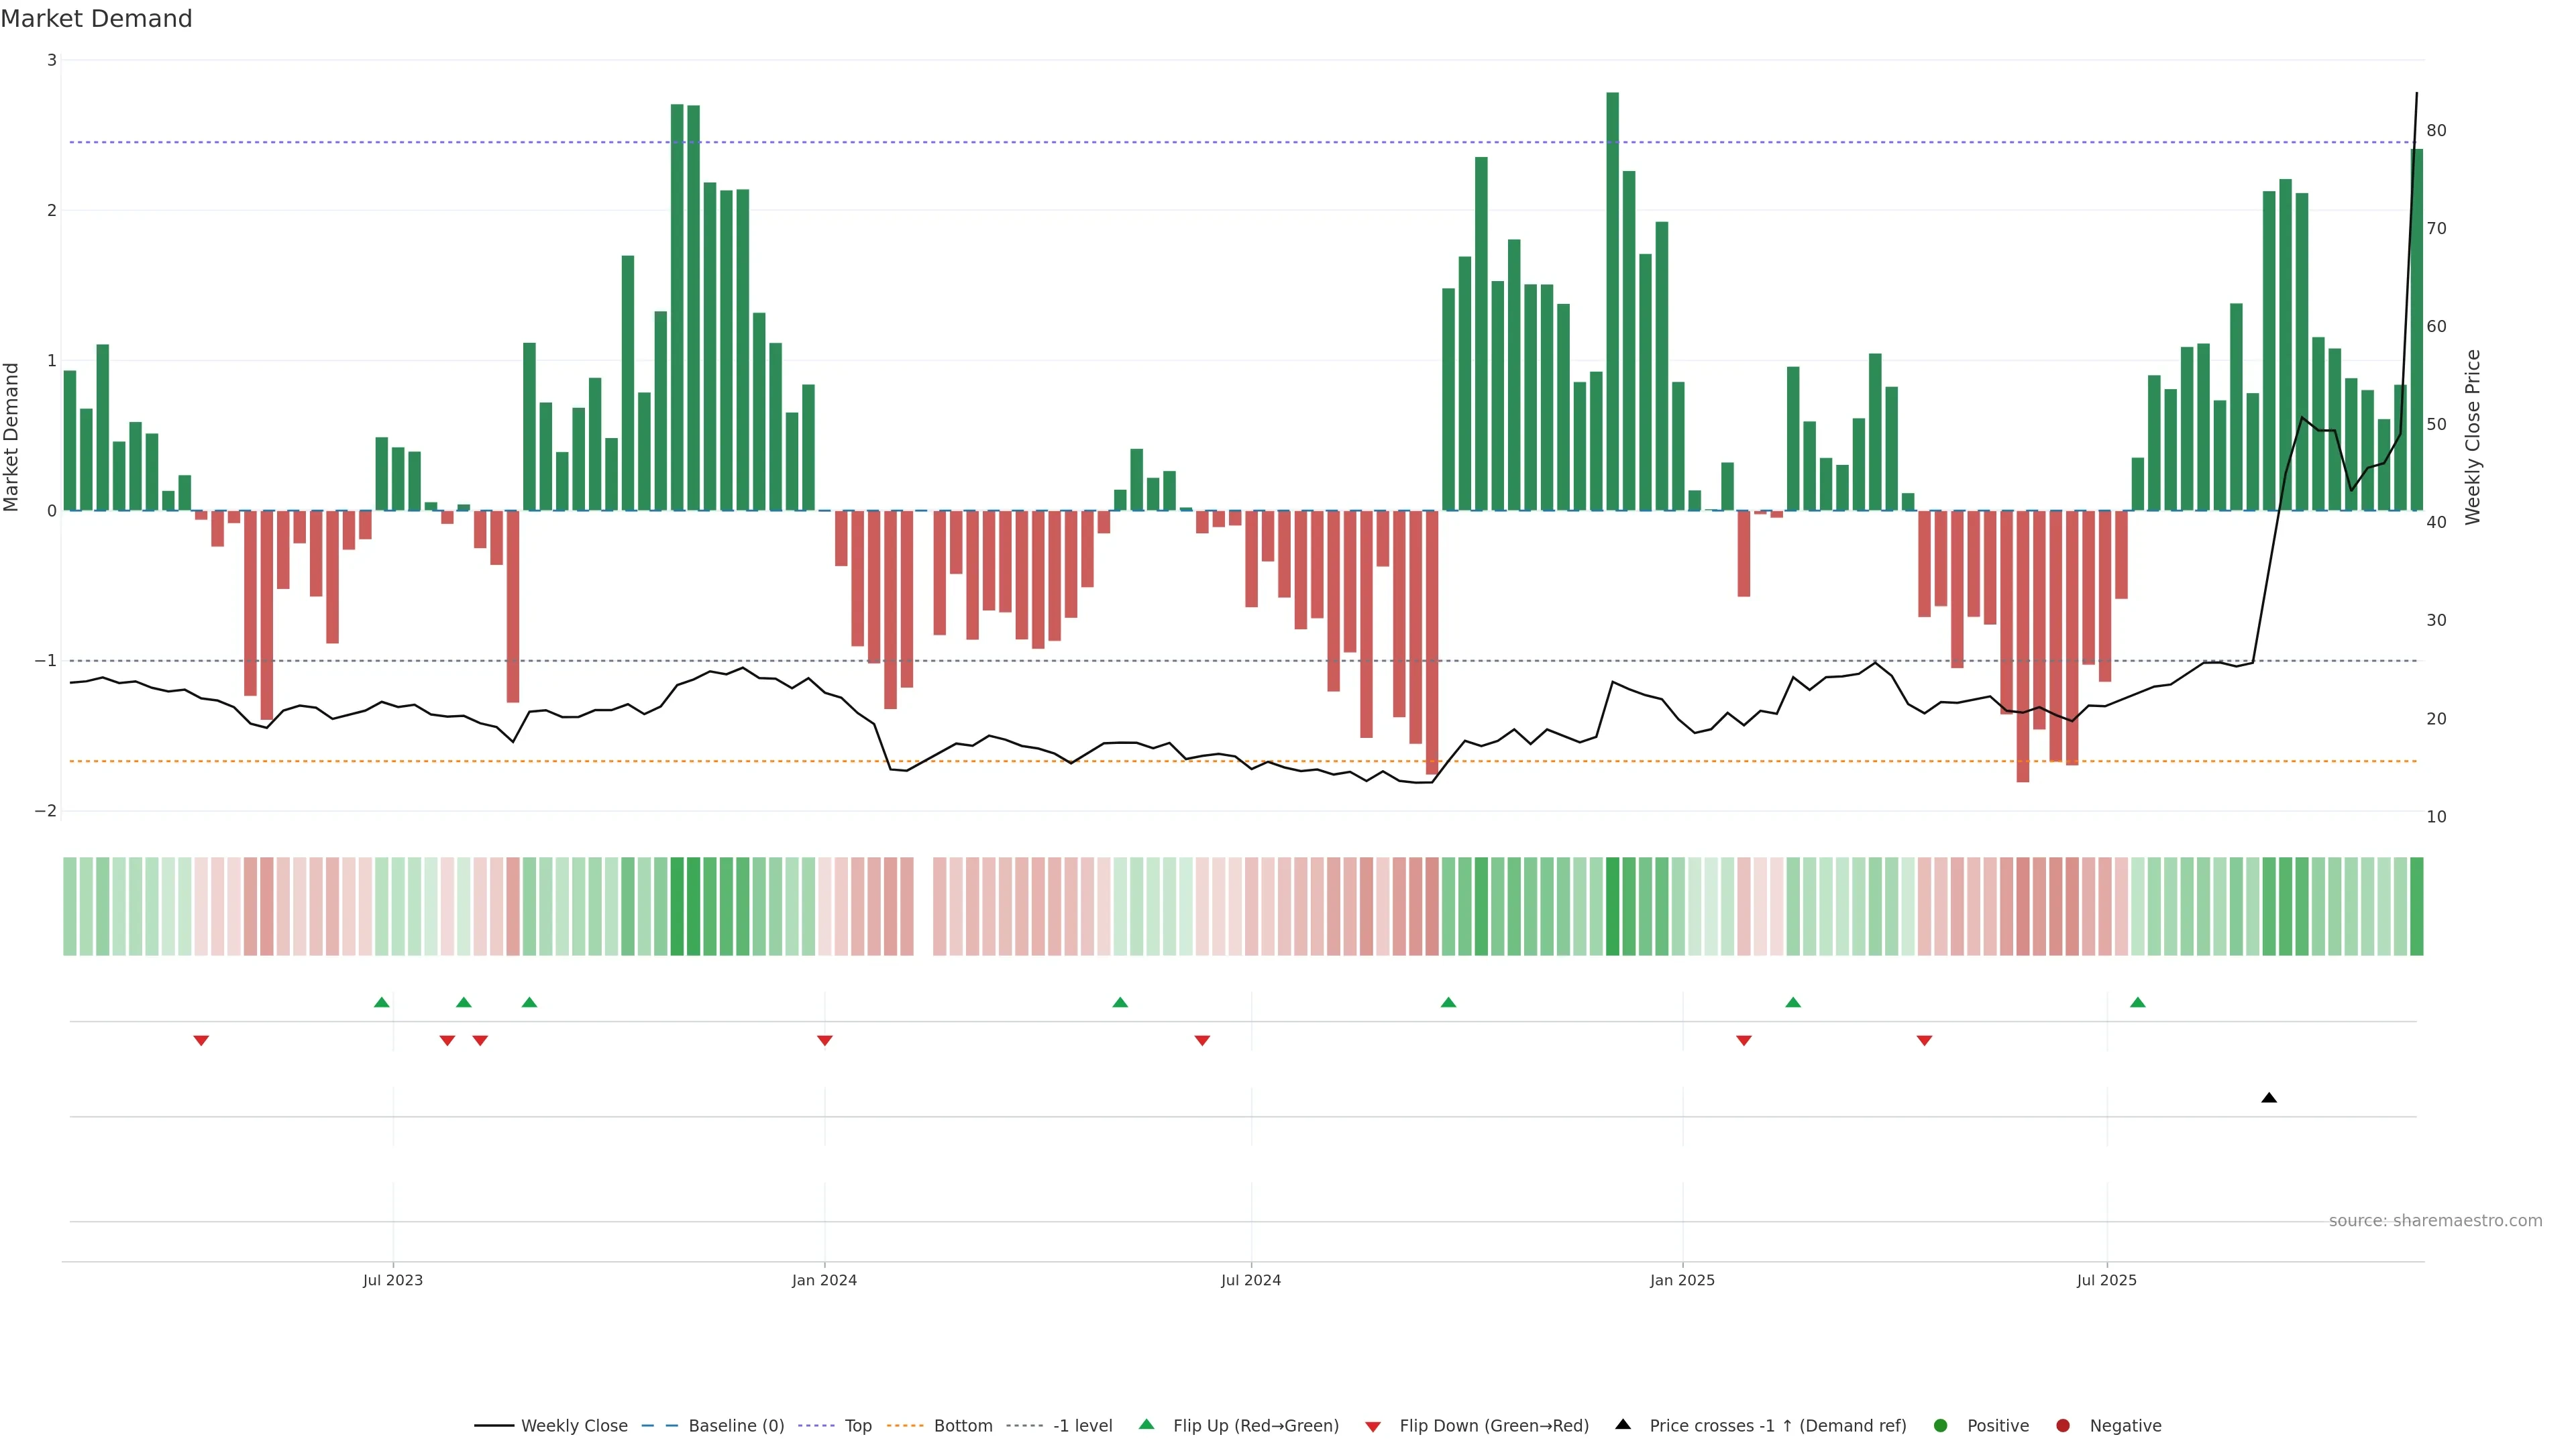Click the leftmost red flip-down marker
This screenshot has height=1449, width=2576.
point(201,1041)
